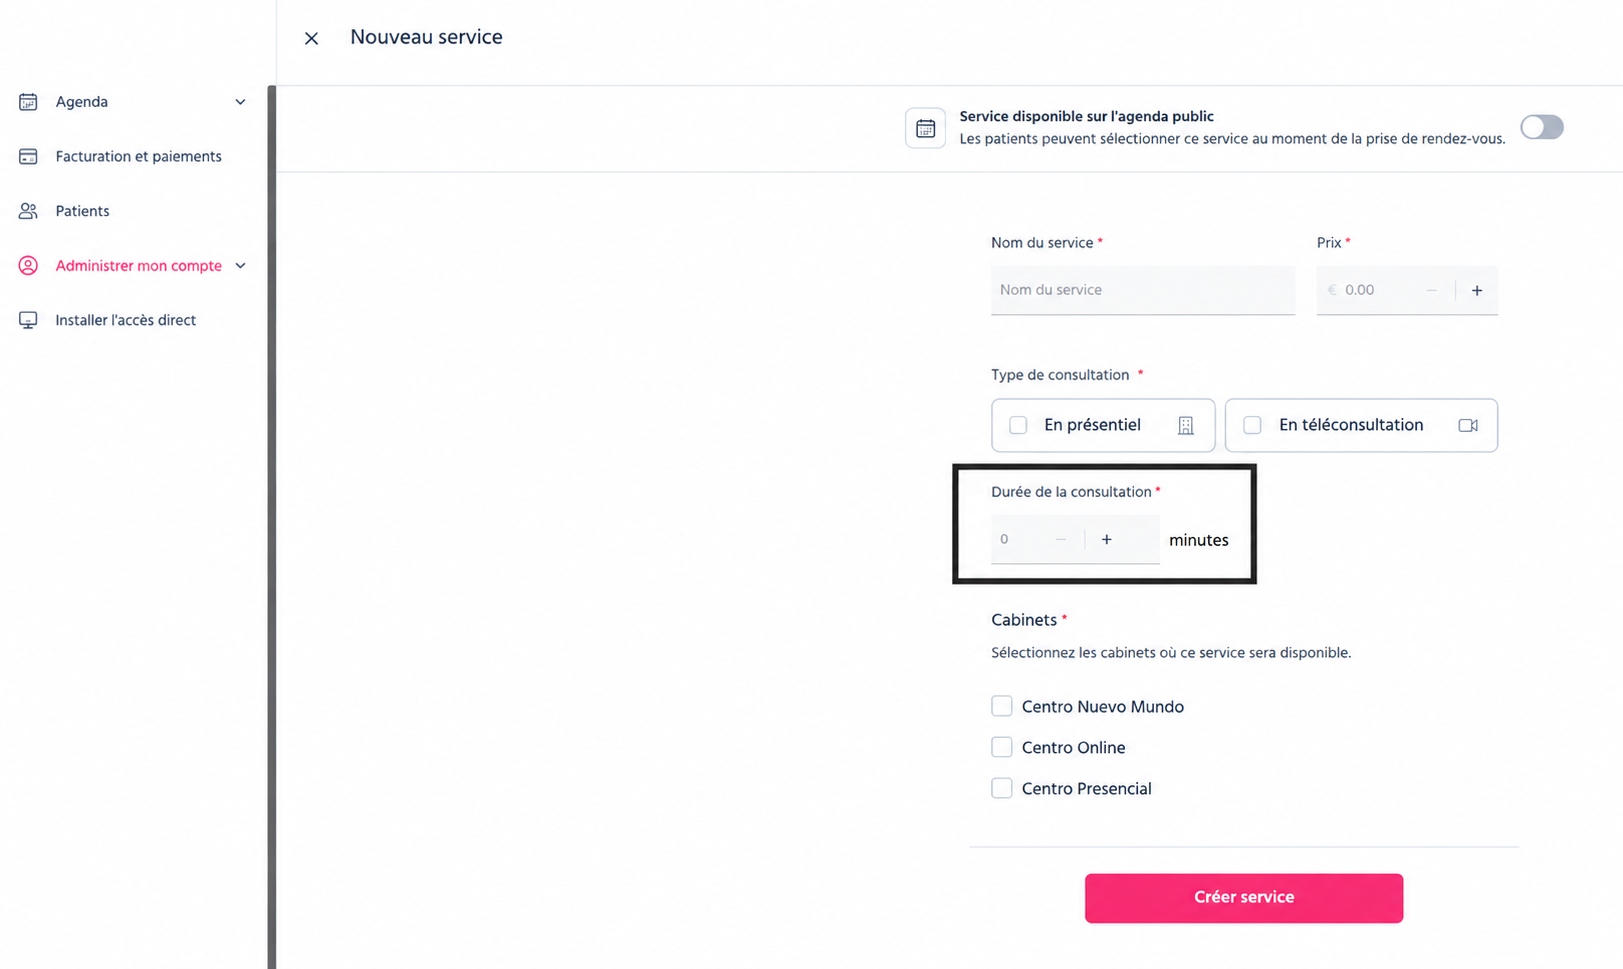
Task: Open the Patients menu item
Action: (82, 211)
